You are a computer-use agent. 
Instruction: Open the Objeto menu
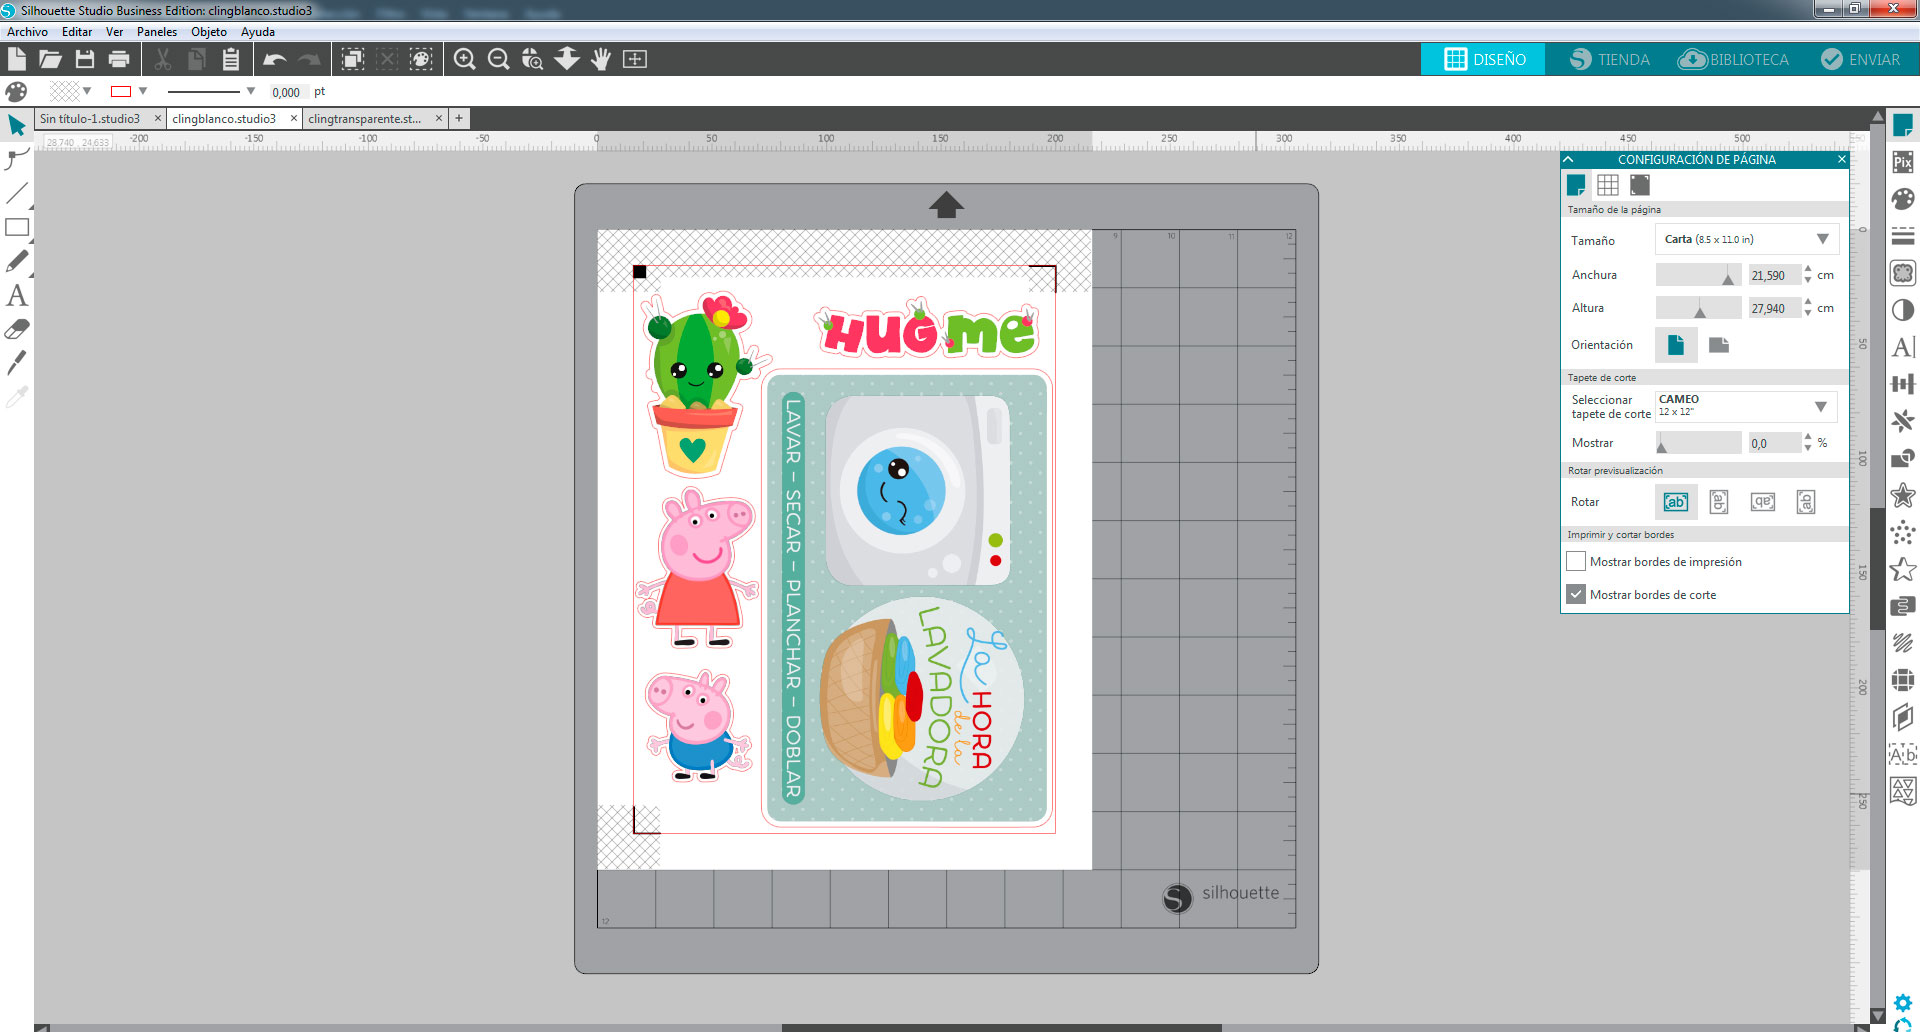[209, 32]
